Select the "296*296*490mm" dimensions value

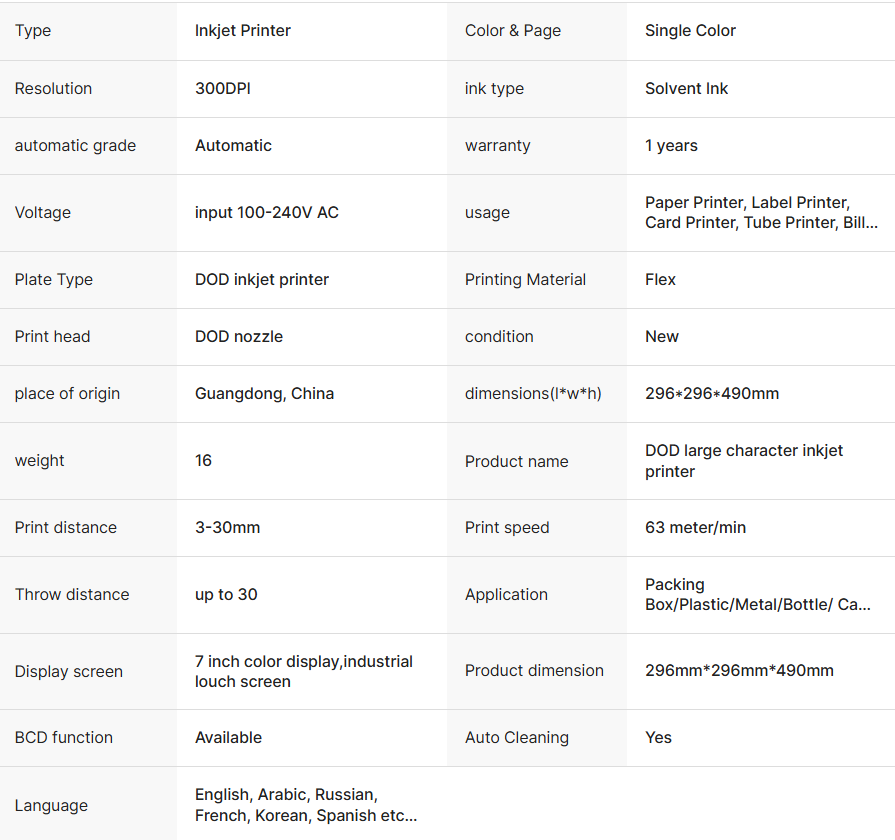pyautogui.click(x=712, y=393)
